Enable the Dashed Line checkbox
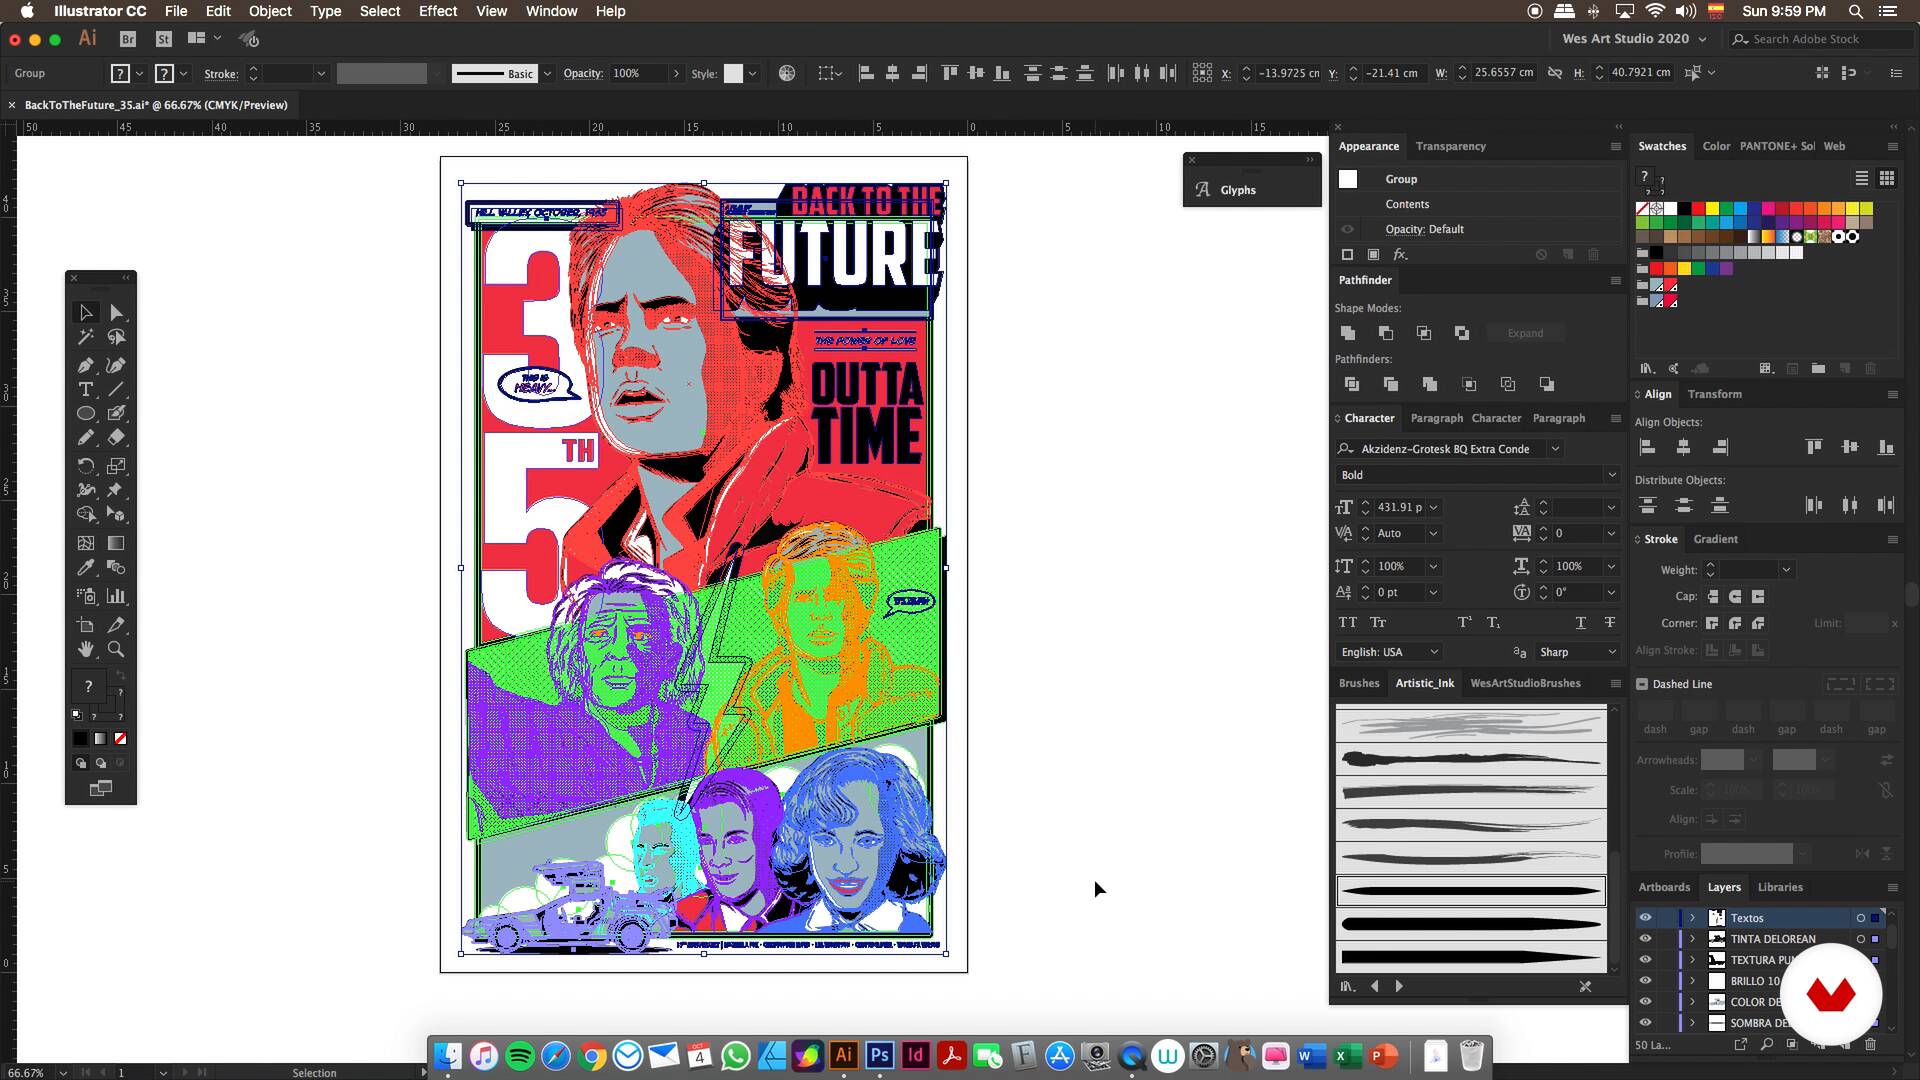1920x1080 pixels. tap(1642, 684)
